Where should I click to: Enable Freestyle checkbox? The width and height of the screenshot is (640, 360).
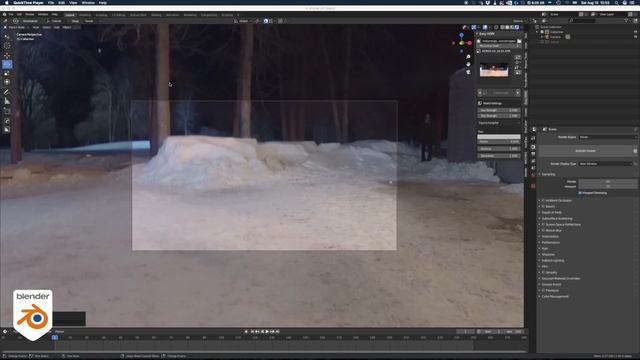543,290
